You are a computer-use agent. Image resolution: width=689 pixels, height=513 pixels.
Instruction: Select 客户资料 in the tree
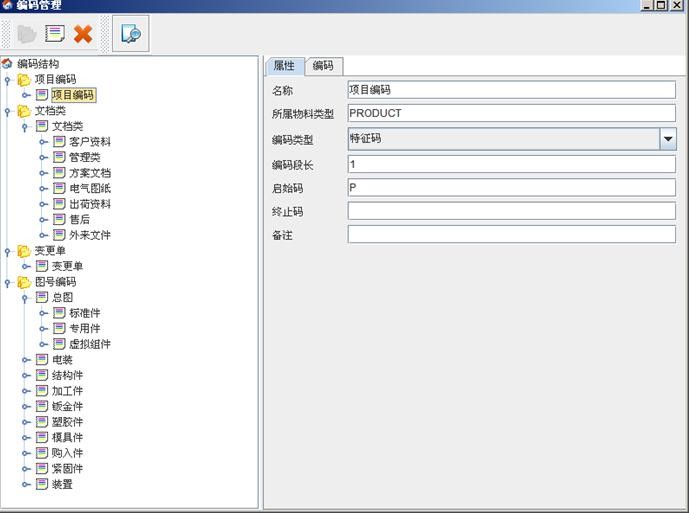89,142
